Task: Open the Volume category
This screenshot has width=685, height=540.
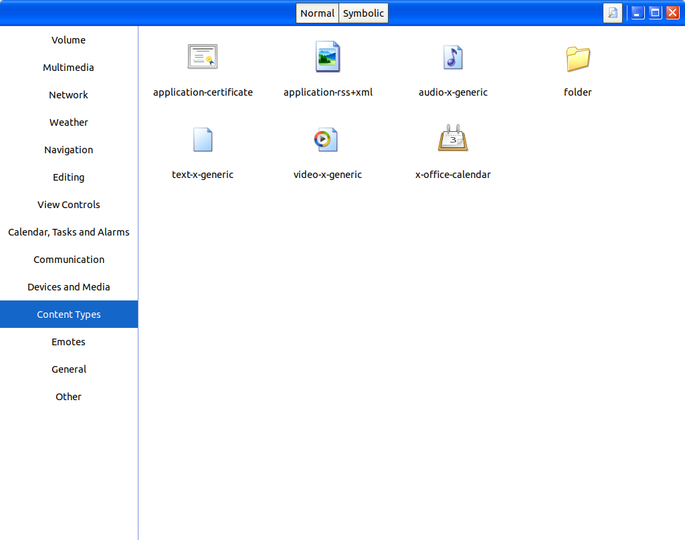Action: (69, 40)
